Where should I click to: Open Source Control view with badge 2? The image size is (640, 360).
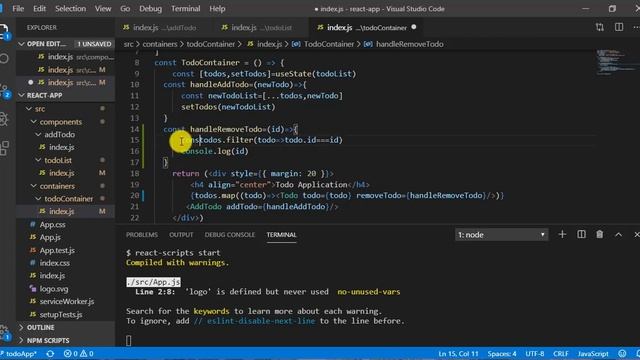pyautogui.click(x=4, y=91)
